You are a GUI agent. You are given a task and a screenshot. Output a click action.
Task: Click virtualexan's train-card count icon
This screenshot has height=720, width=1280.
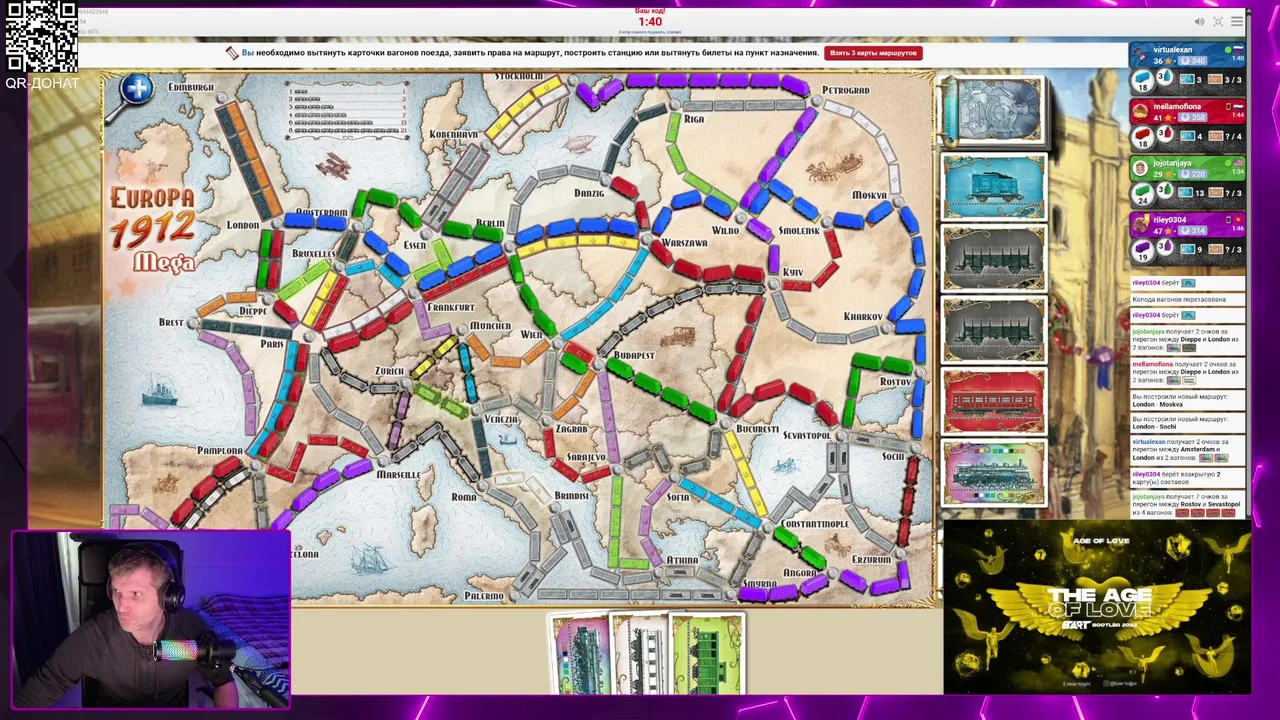[x=1188, y=79]
